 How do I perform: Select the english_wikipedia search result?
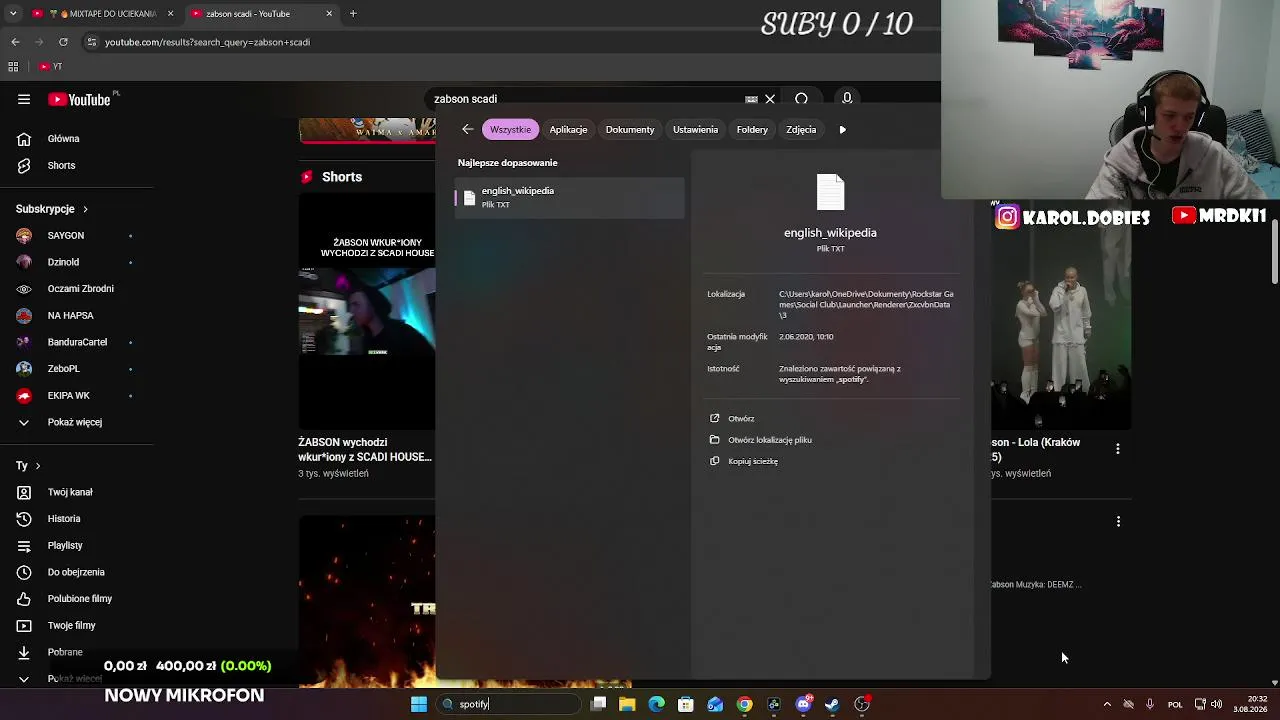569,197
